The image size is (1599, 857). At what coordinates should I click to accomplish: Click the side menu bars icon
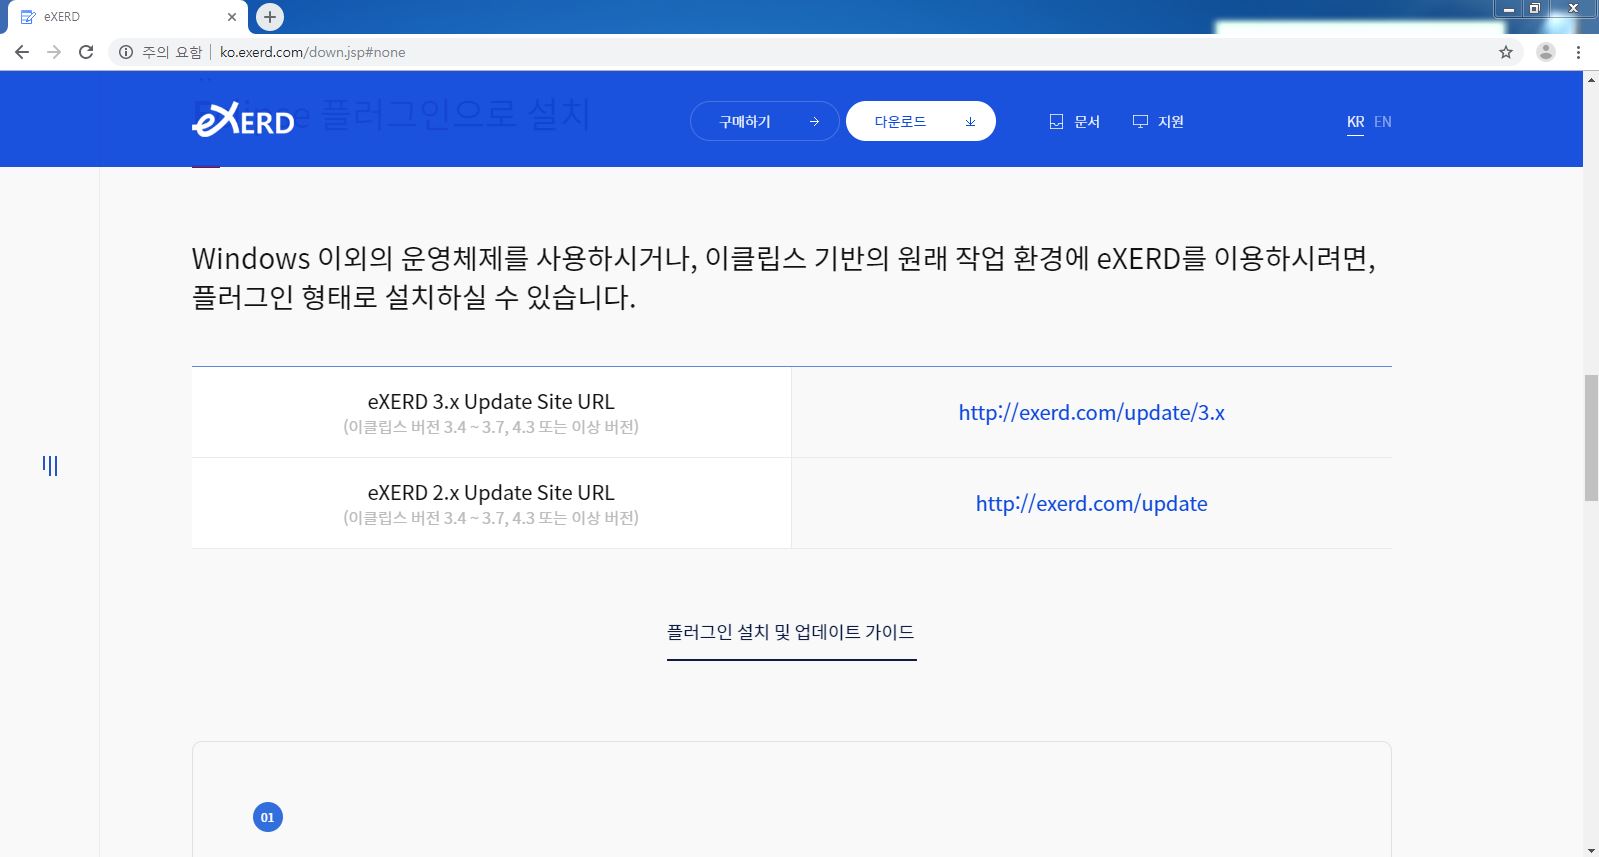(x=50, y=465)
